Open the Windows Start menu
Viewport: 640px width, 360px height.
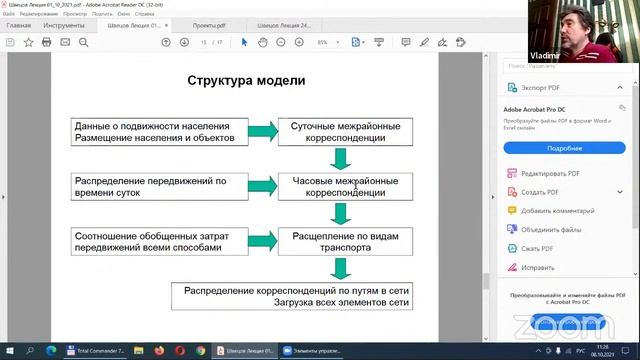click(10, 351)
